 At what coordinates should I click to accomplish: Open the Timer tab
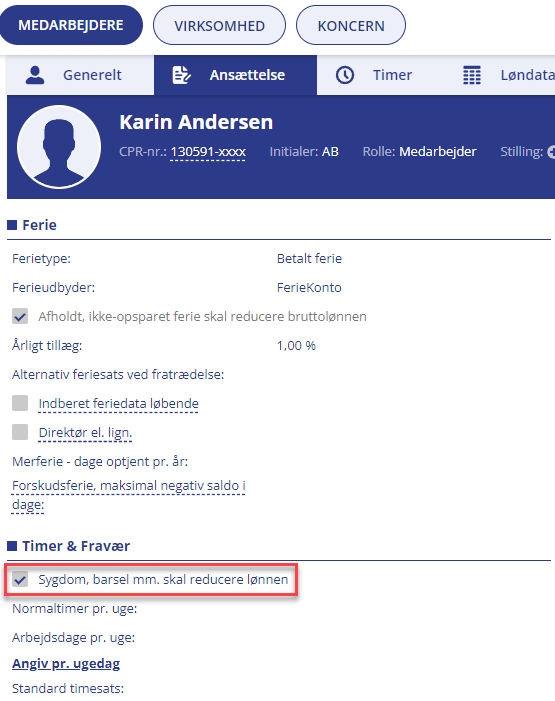[x=374, y=75]
